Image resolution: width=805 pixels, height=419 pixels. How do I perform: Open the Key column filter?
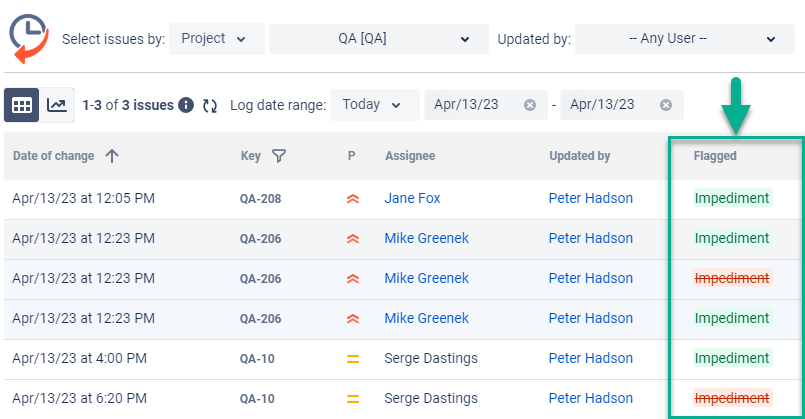pos(279,156)
